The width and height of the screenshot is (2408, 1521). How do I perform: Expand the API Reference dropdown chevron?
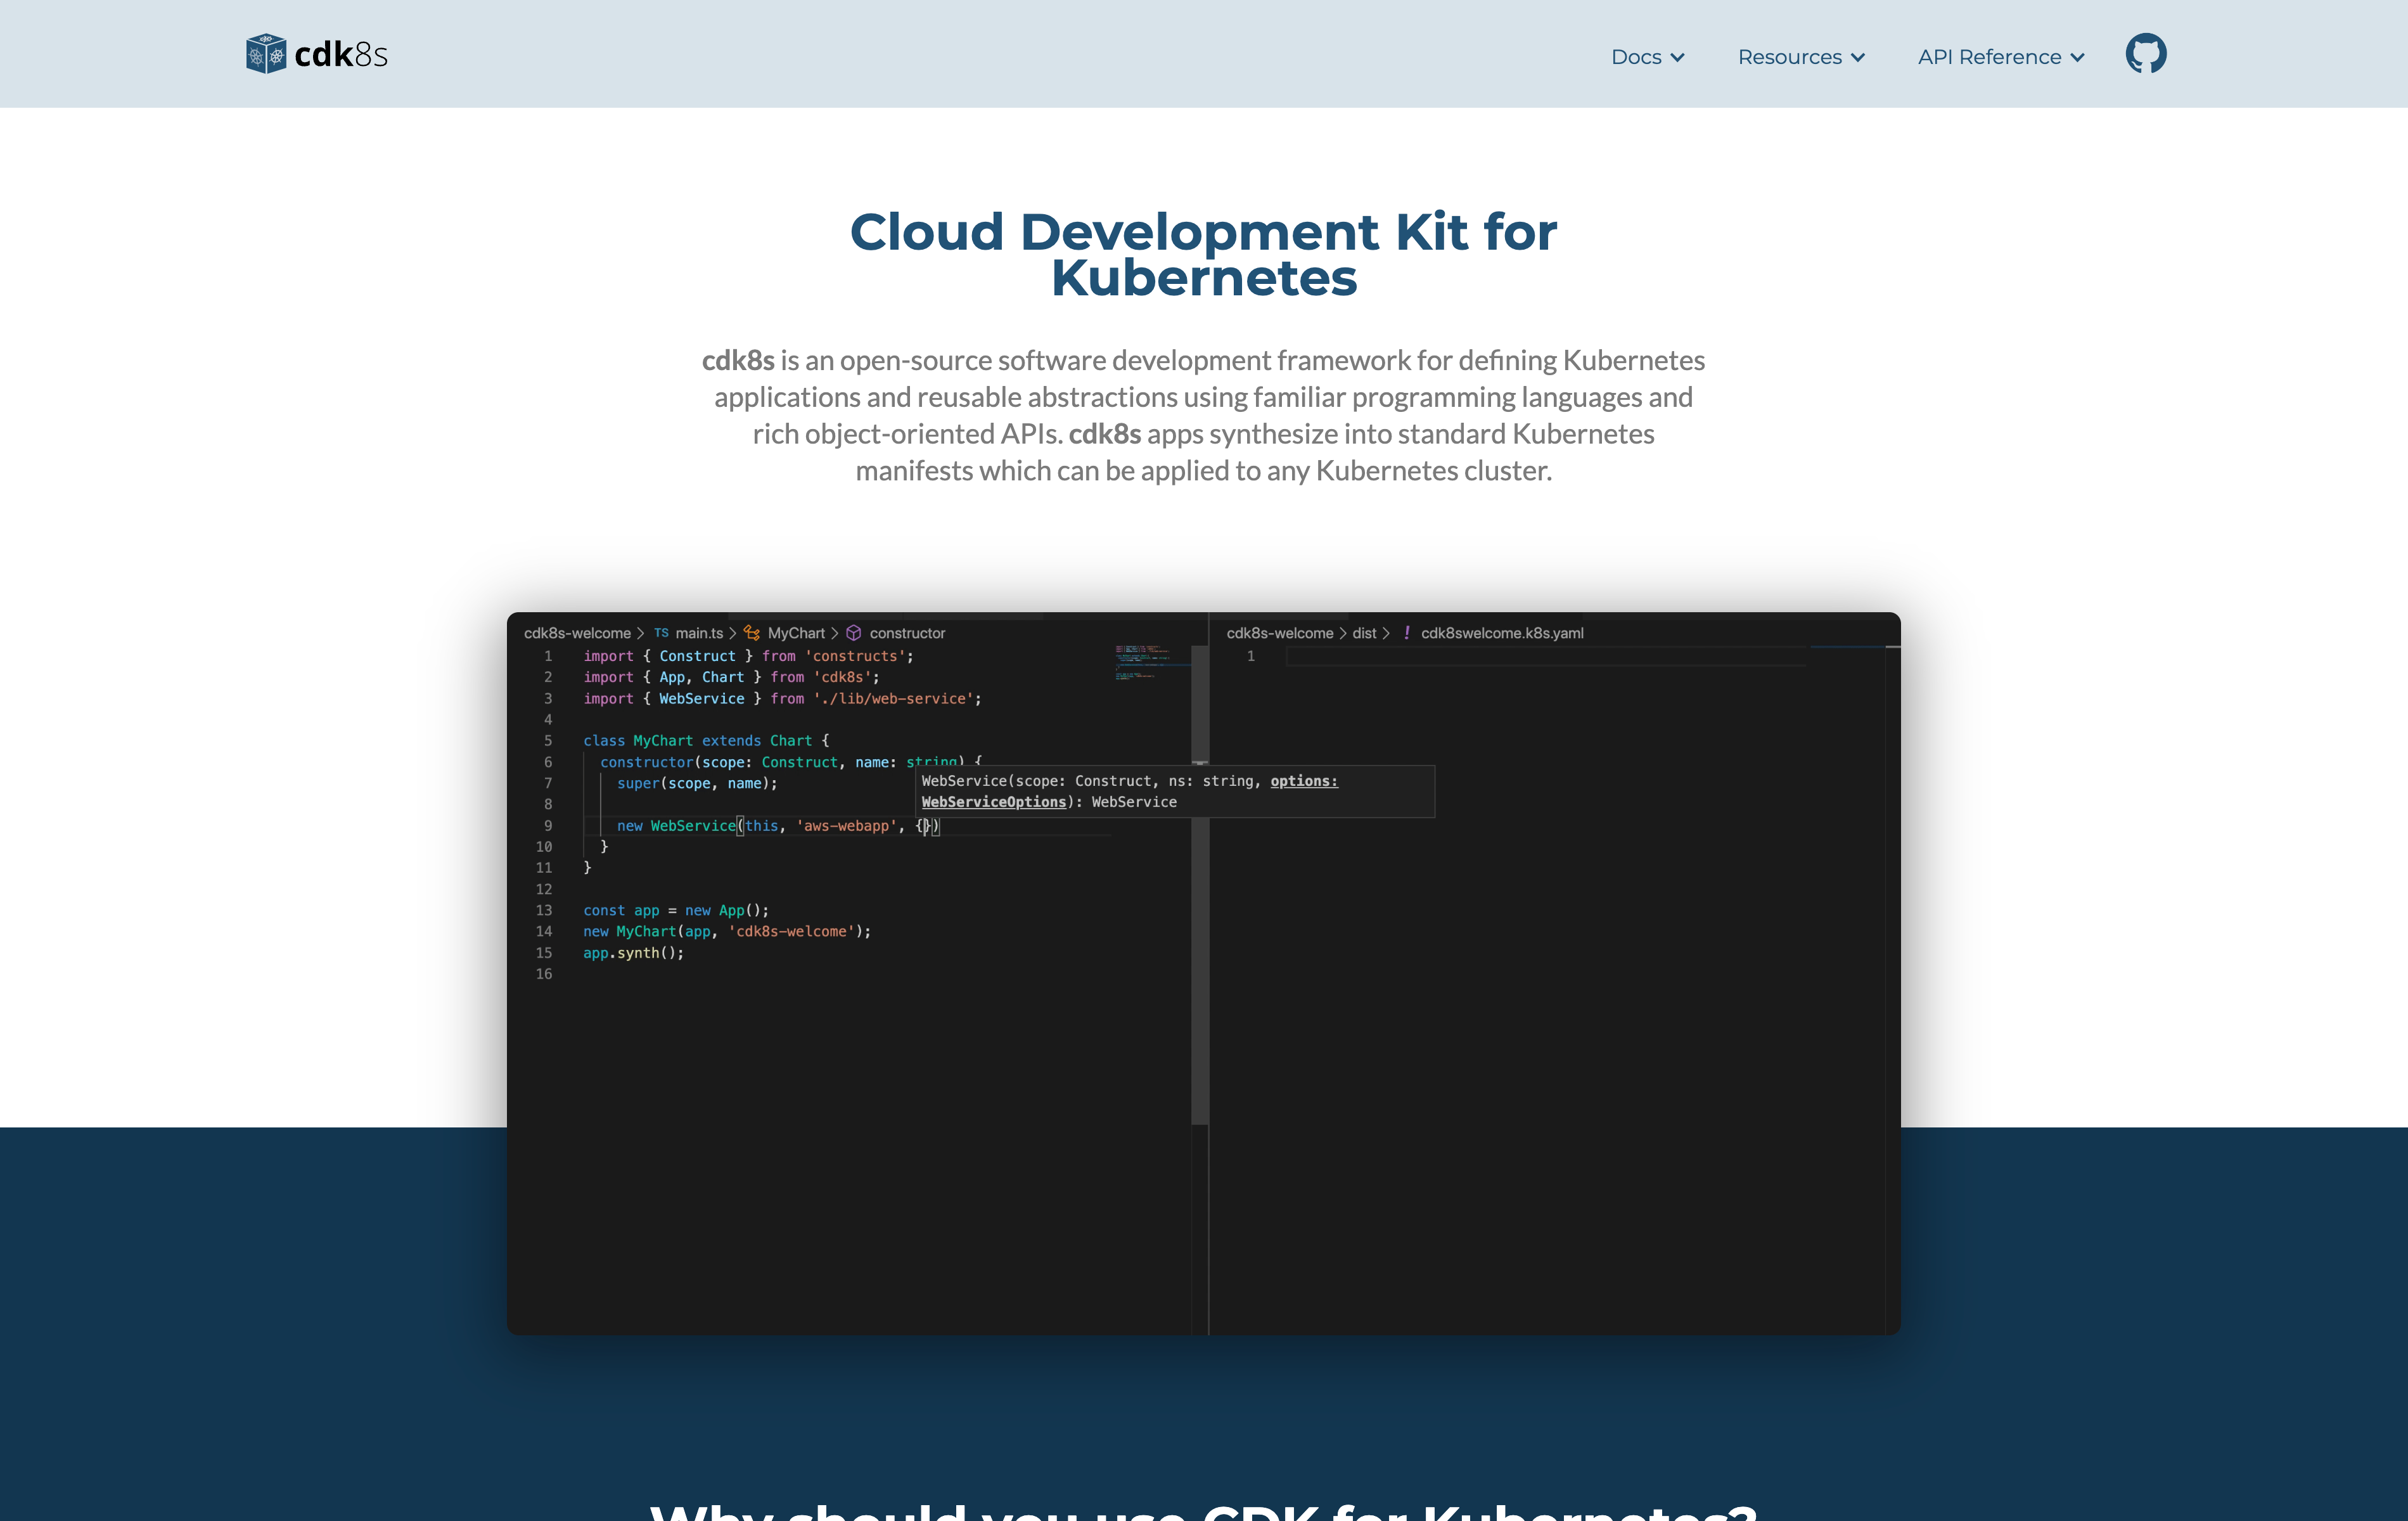pyautogui.click(x=2078, y=58)
